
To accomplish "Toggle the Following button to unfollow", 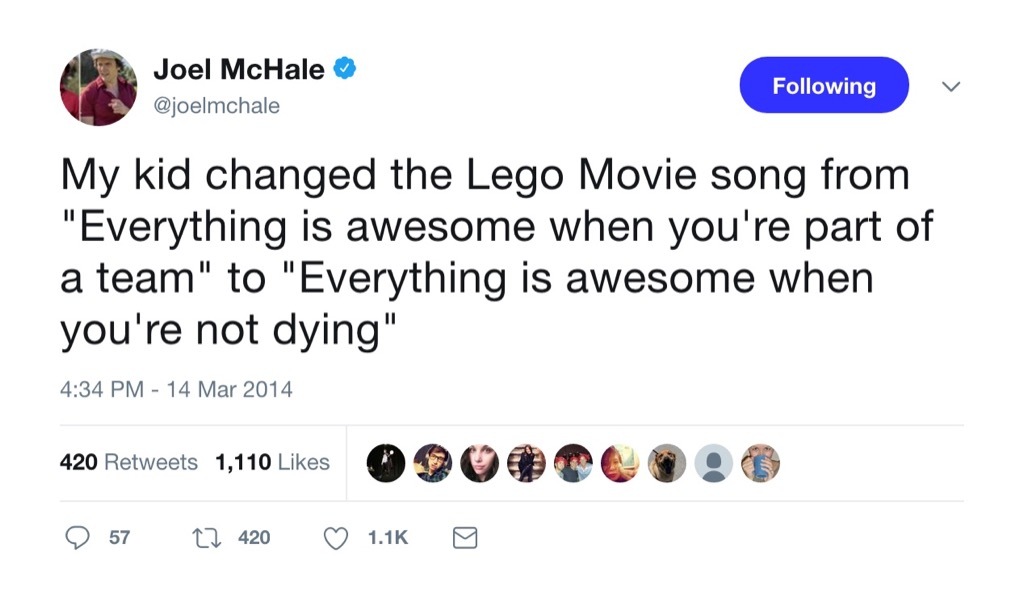I will pyautogui.click(x=823, y=85).
